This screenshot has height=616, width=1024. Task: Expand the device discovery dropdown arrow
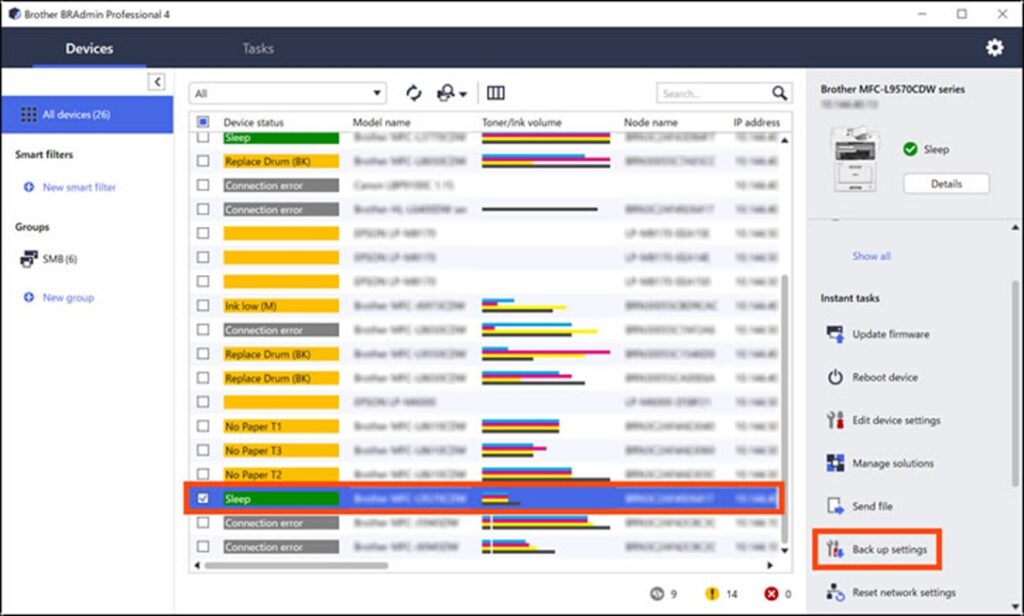463,94
